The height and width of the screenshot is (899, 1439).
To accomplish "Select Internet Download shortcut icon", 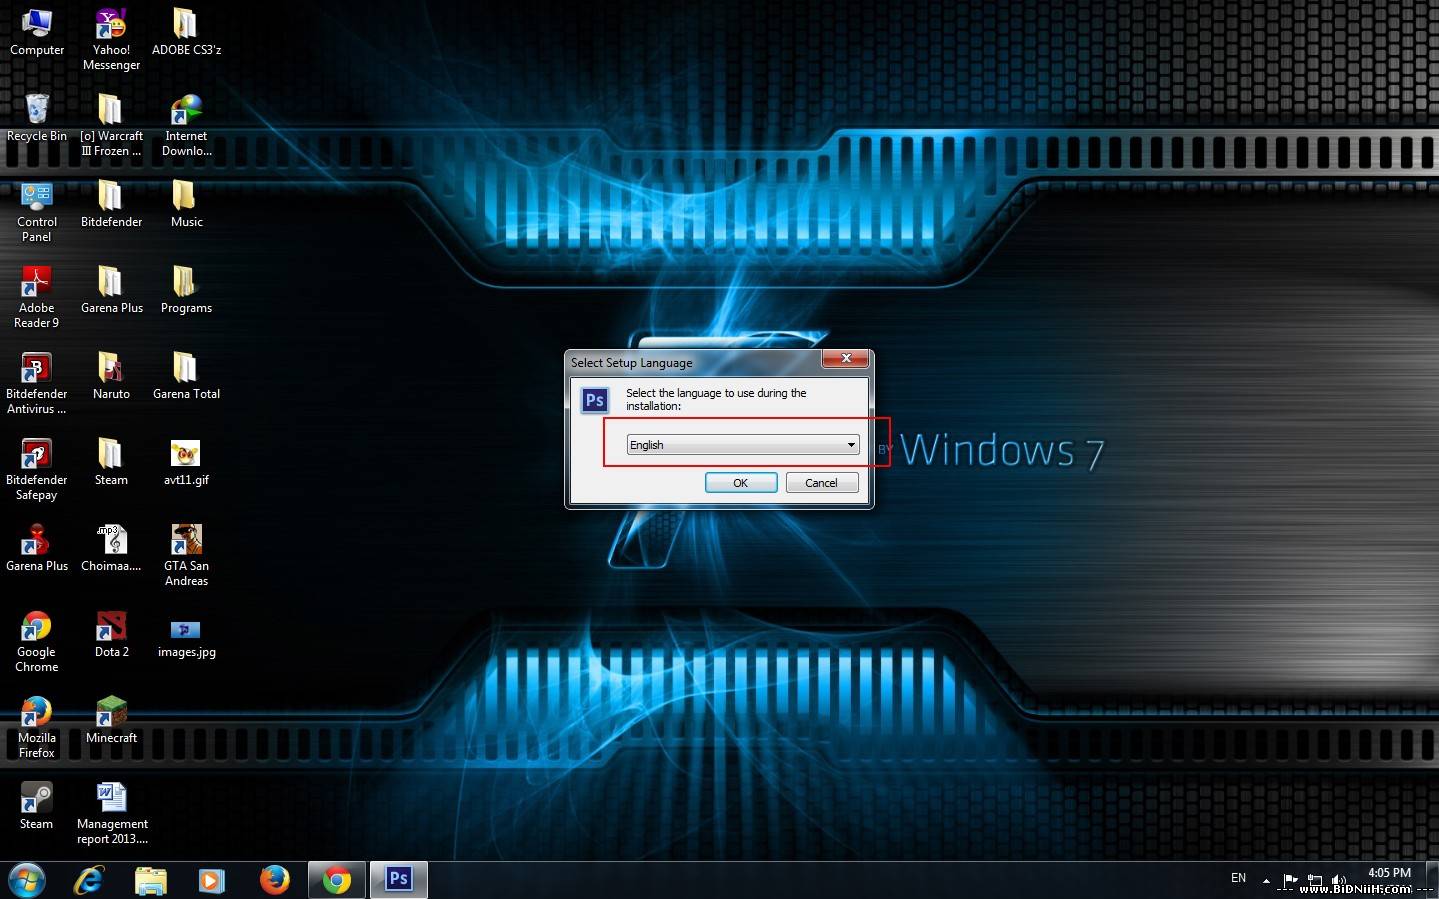I will [x=186, y=125].
